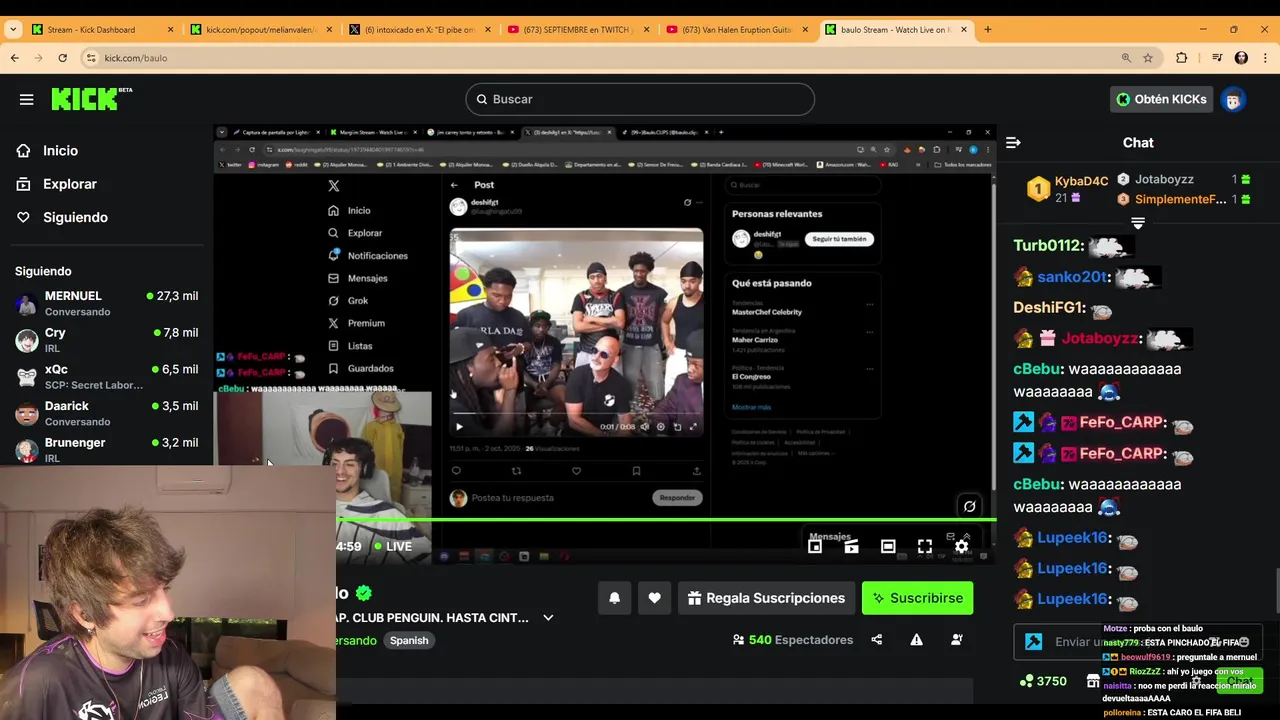The image size is (1280, 720).
Task: Open Explorar in sidebar
Action: pos(70,184)
